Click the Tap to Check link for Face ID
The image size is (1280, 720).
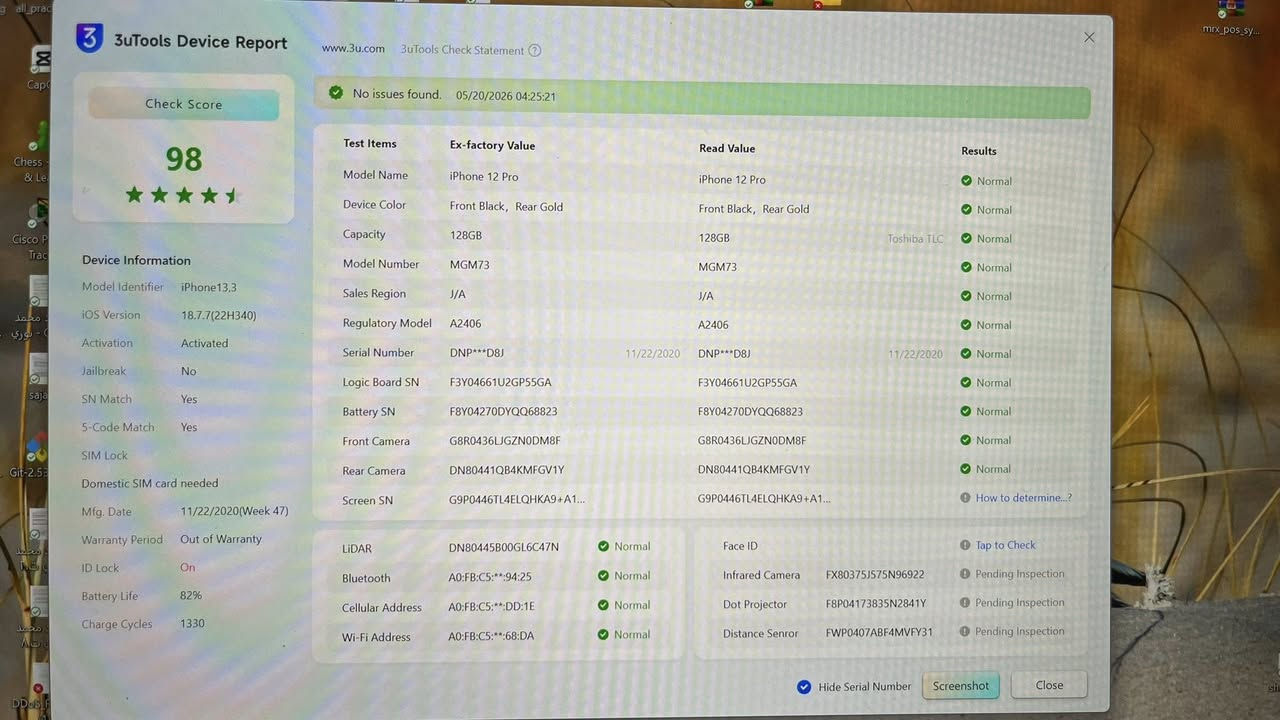[x=1006, y=545]
